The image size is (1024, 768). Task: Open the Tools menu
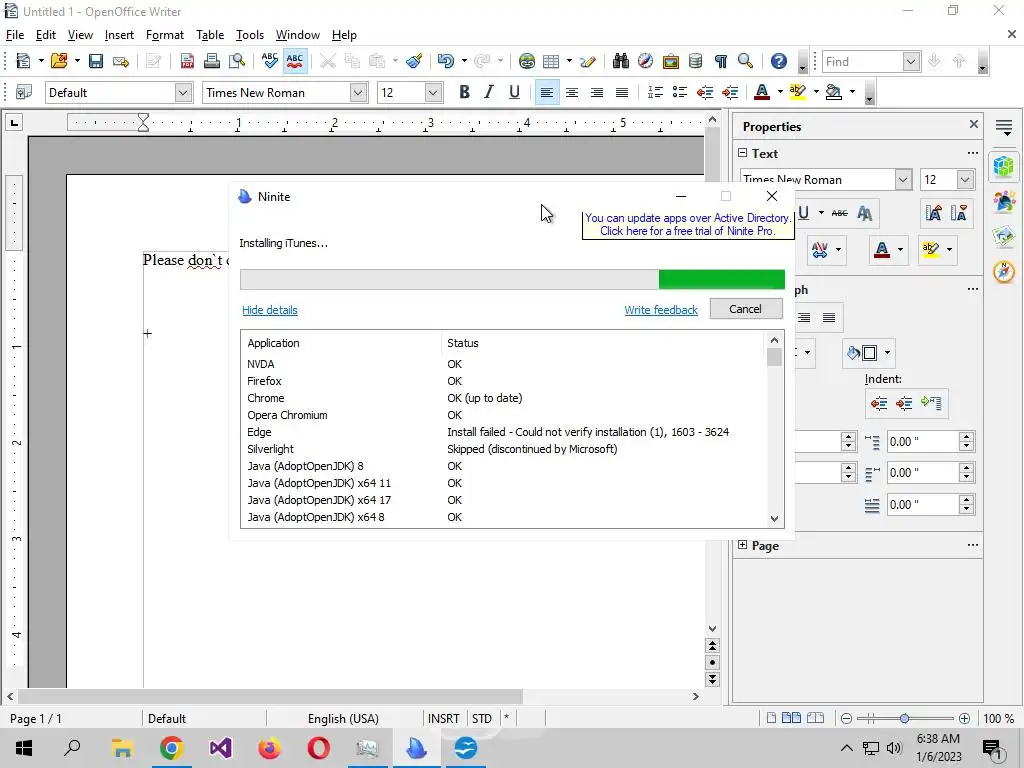[249, 35]
